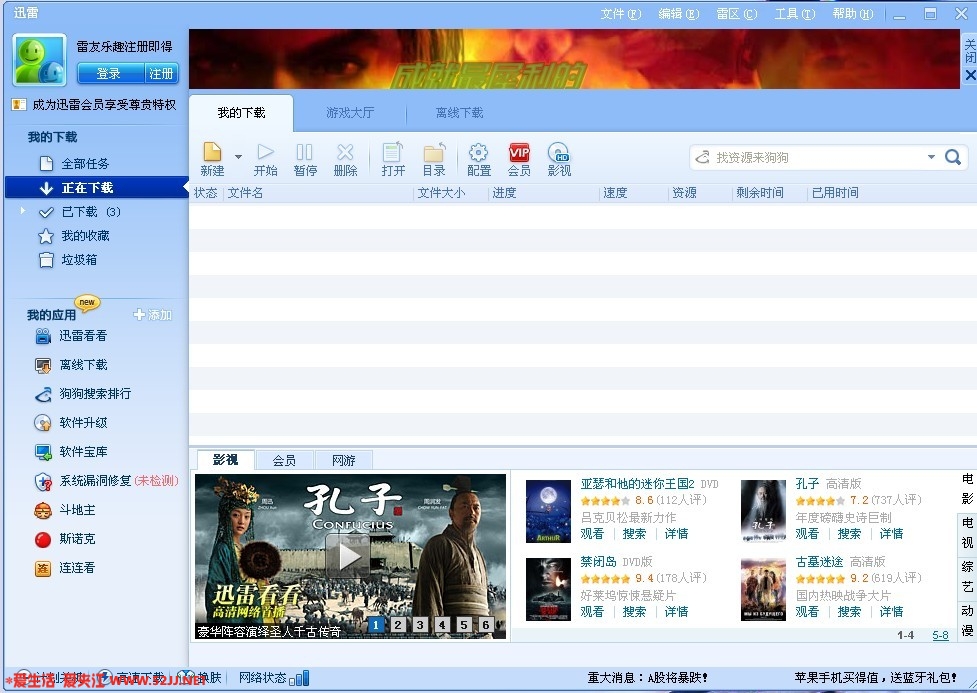Click the 注册 register button

161,74
